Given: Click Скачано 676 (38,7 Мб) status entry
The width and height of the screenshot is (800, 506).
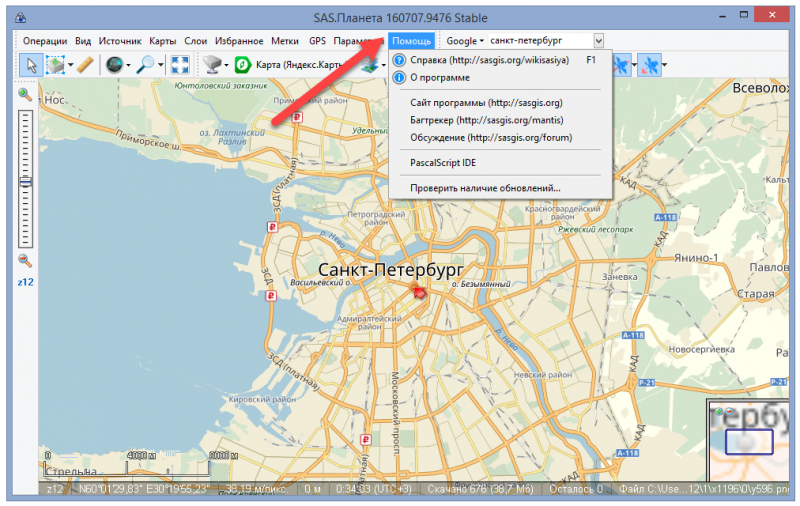Looking at the screenshot, I should (480, 489).
